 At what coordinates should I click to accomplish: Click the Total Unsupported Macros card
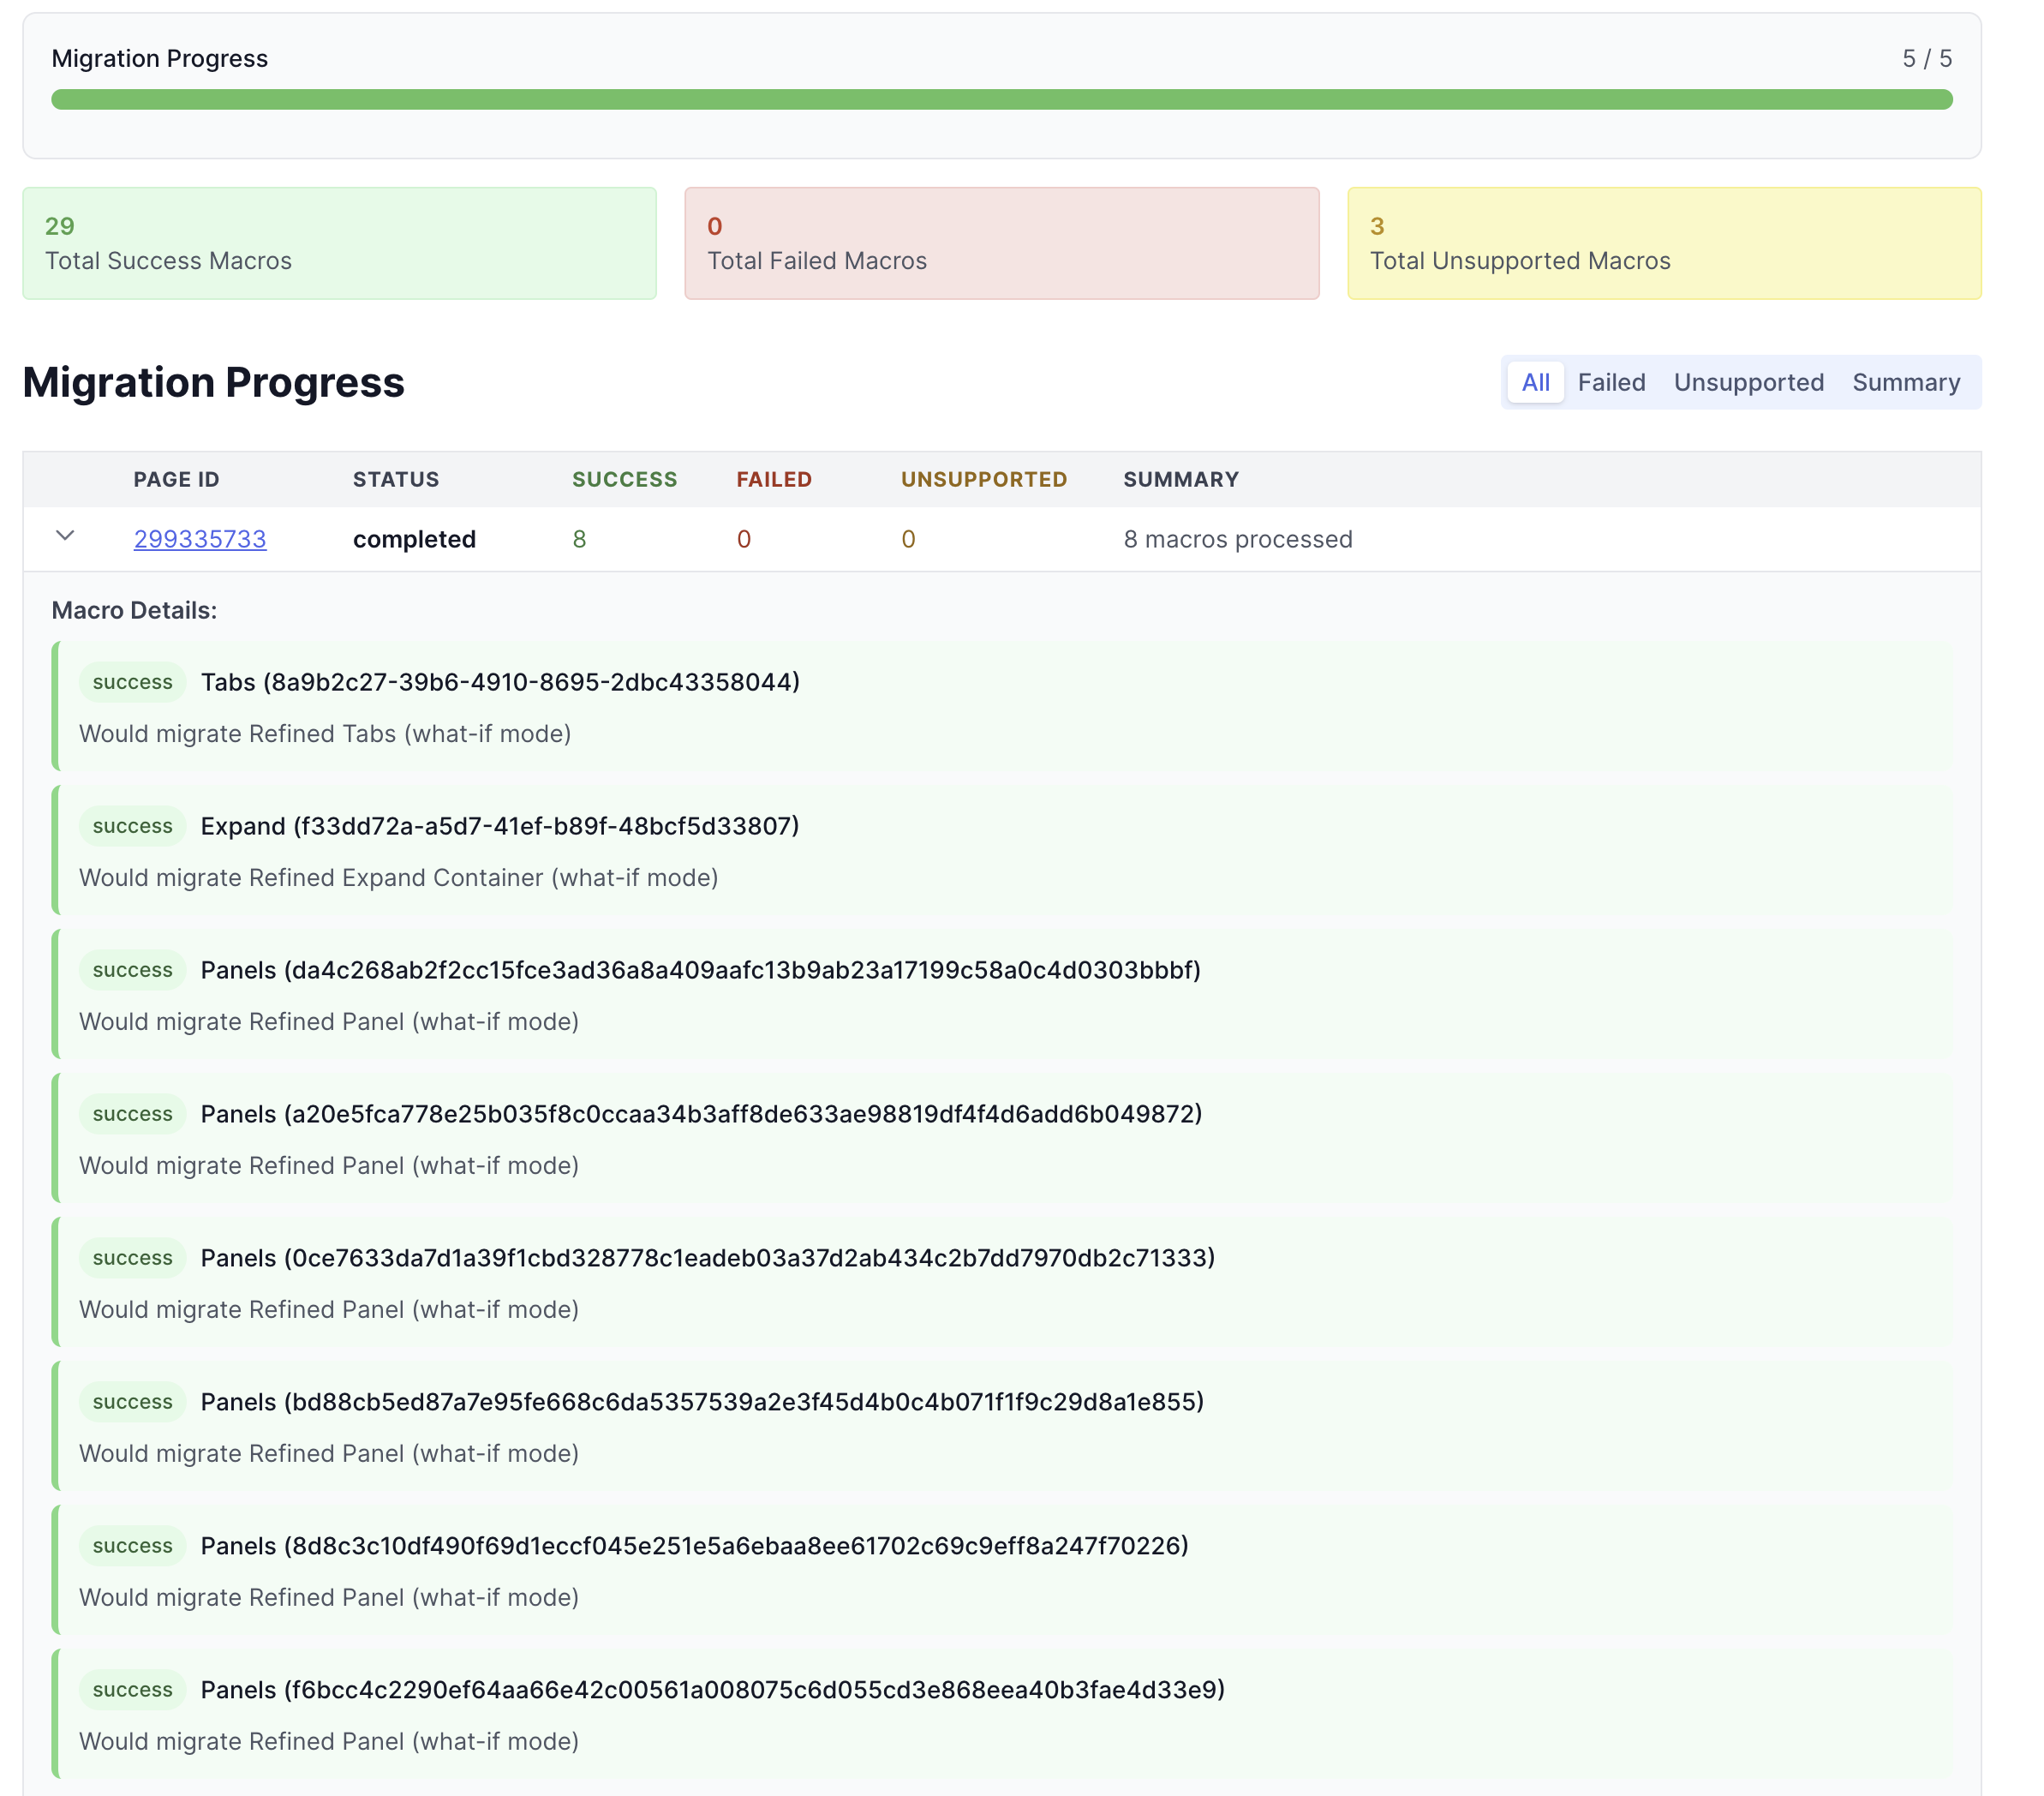click(1662, 243)
